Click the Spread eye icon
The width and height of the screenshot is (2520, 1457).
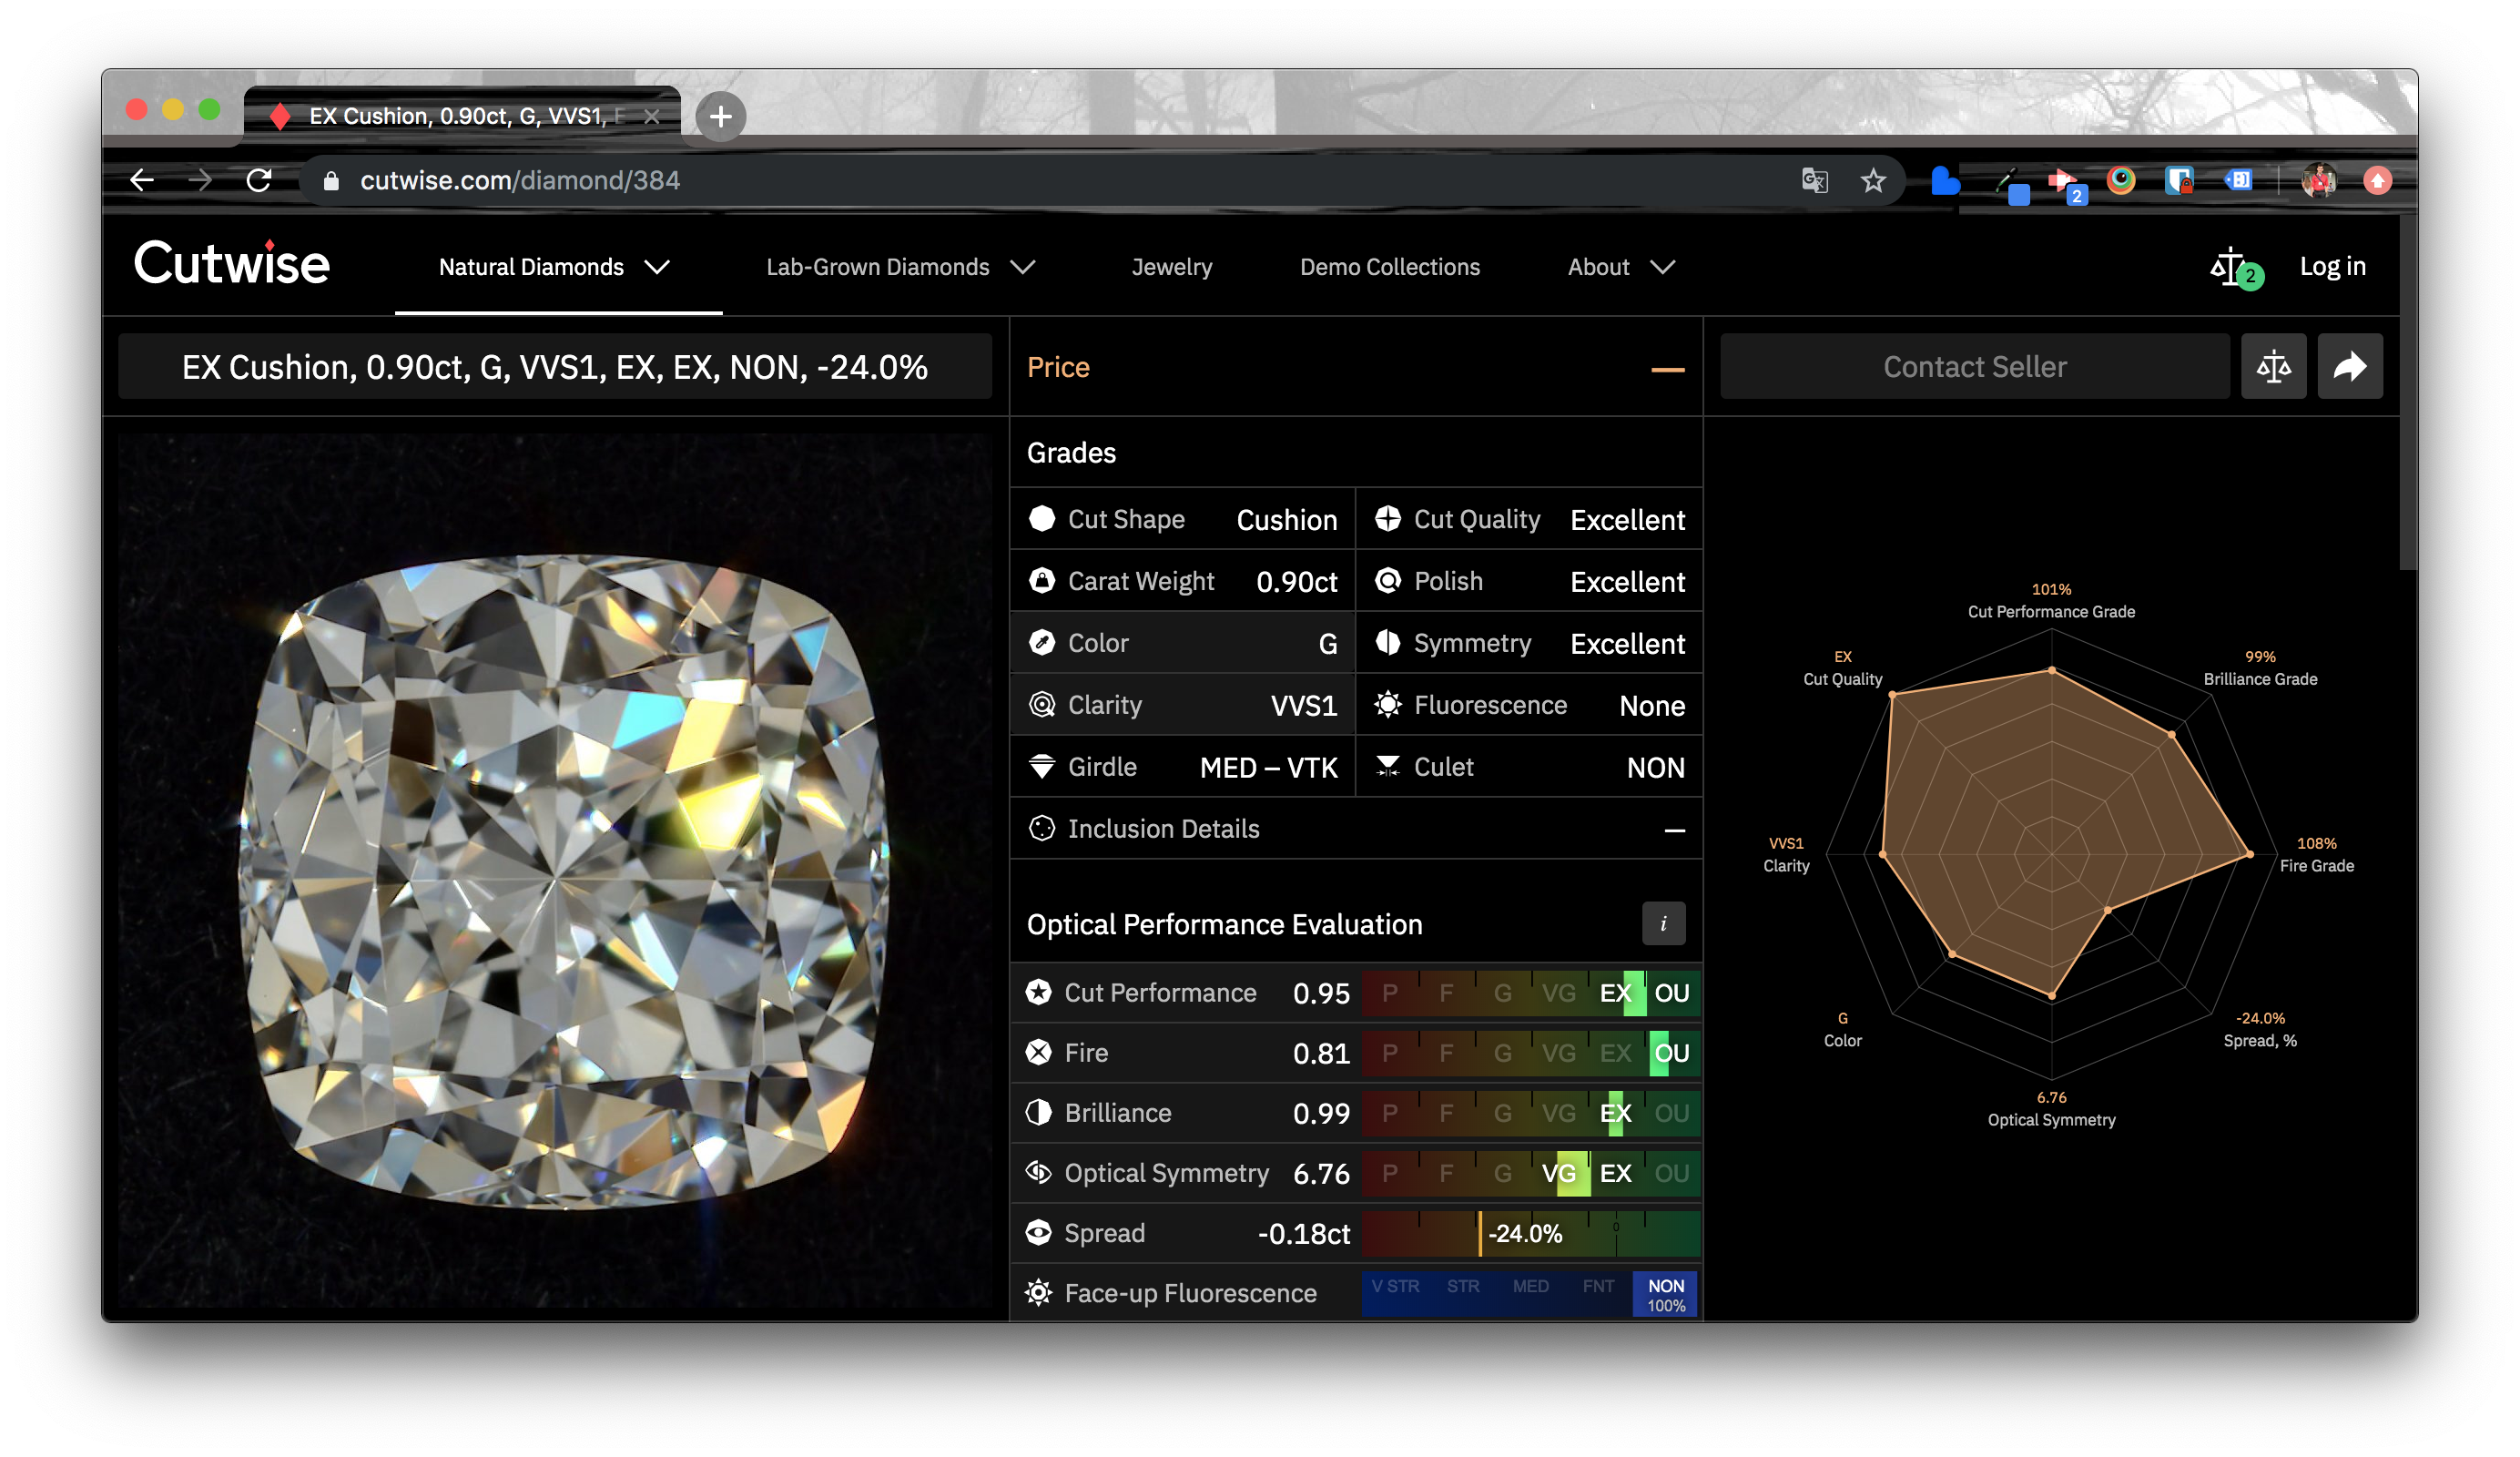click(1039, 1233)
